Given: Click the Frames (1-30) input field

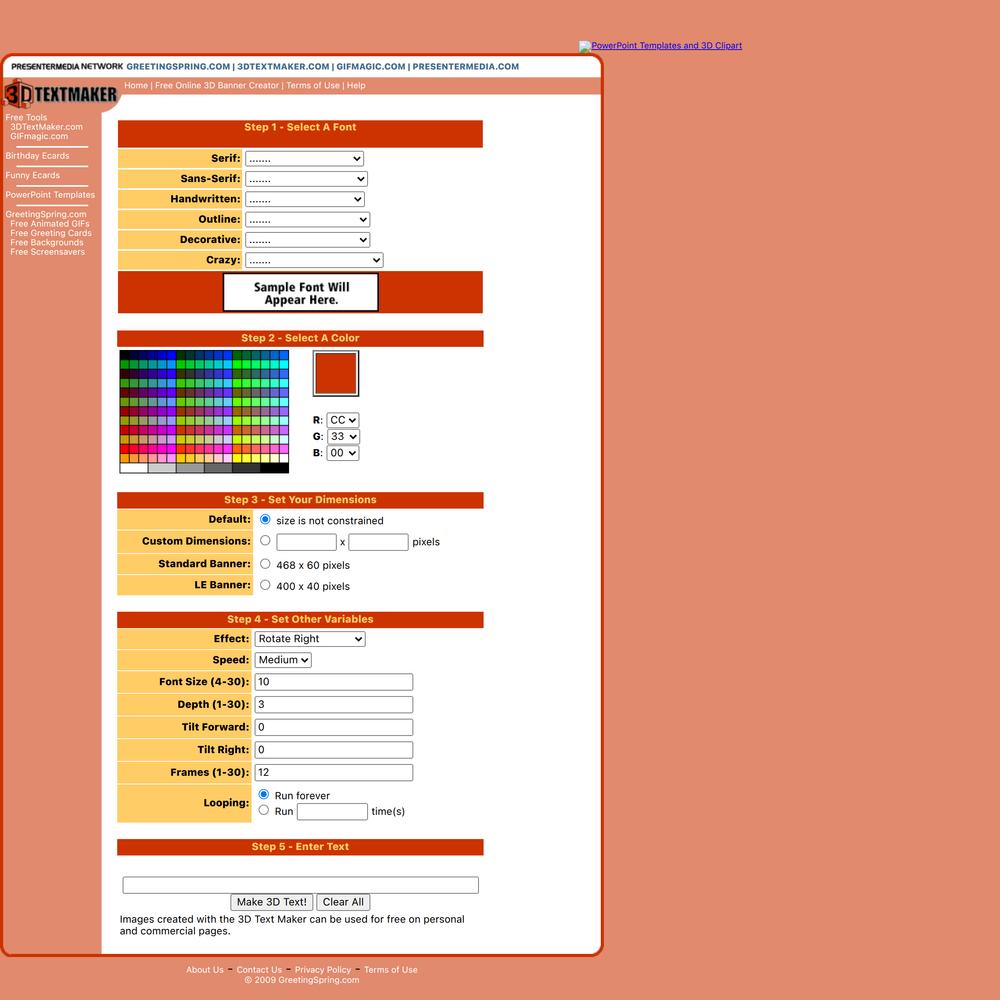Looking at the screenshot, I should click(334, 773).
